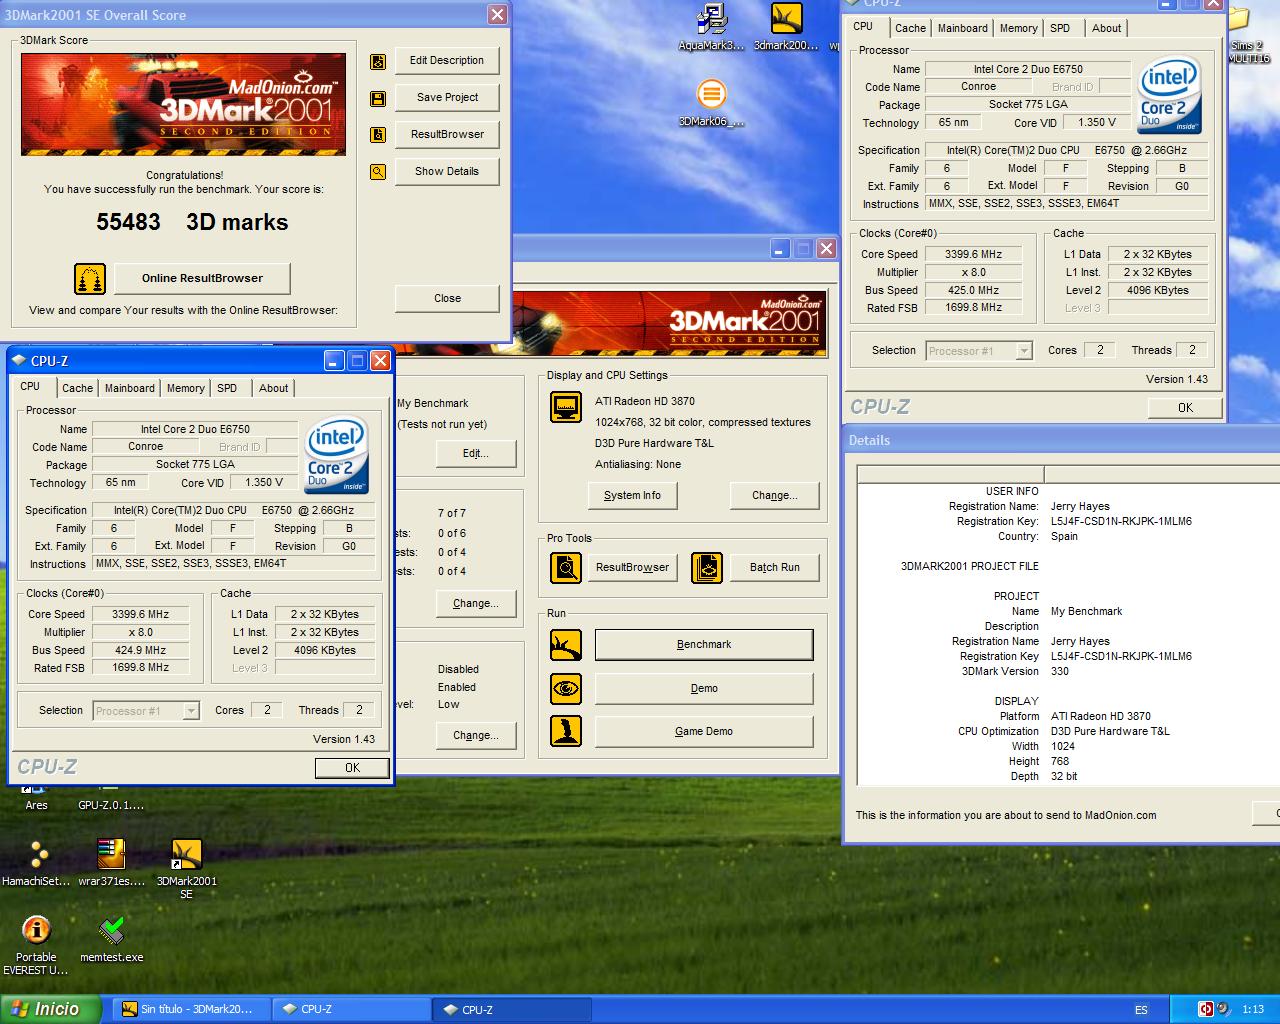Select the memtest.exe desktop icon
Viewport: 1280px width, 1024px height.
(111, 940)
